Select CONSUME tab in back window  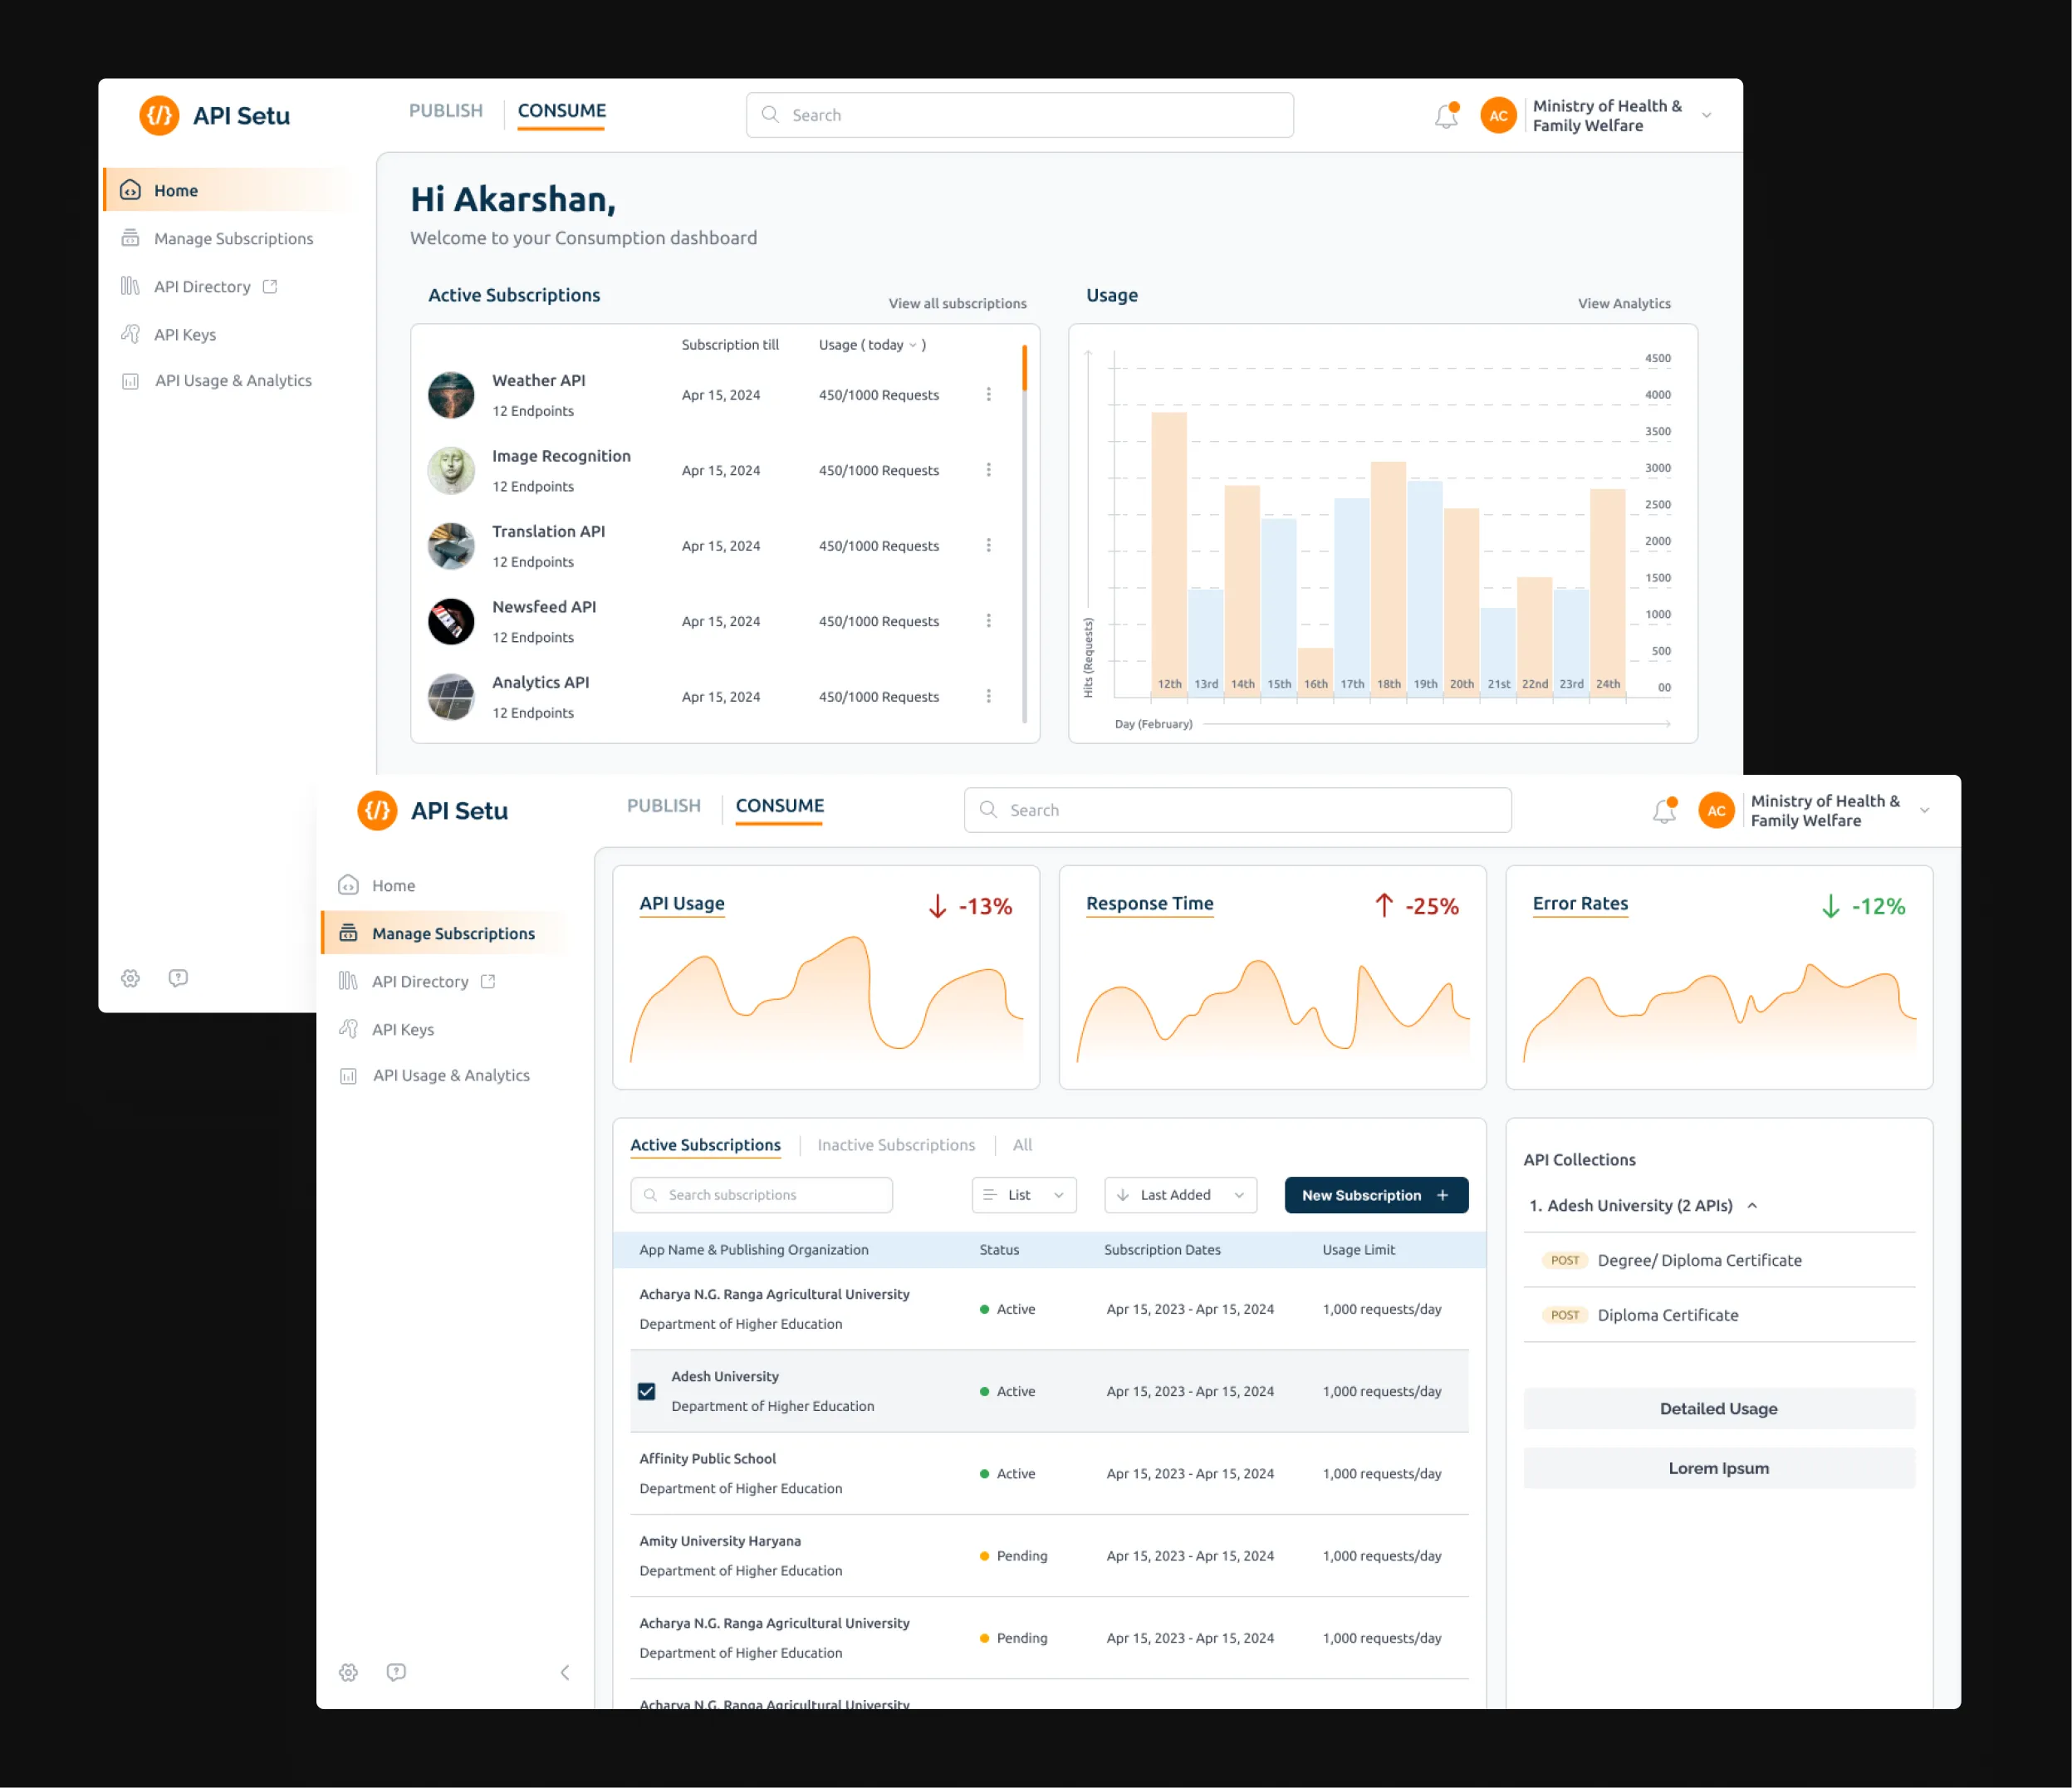click(x=562, y=111)
